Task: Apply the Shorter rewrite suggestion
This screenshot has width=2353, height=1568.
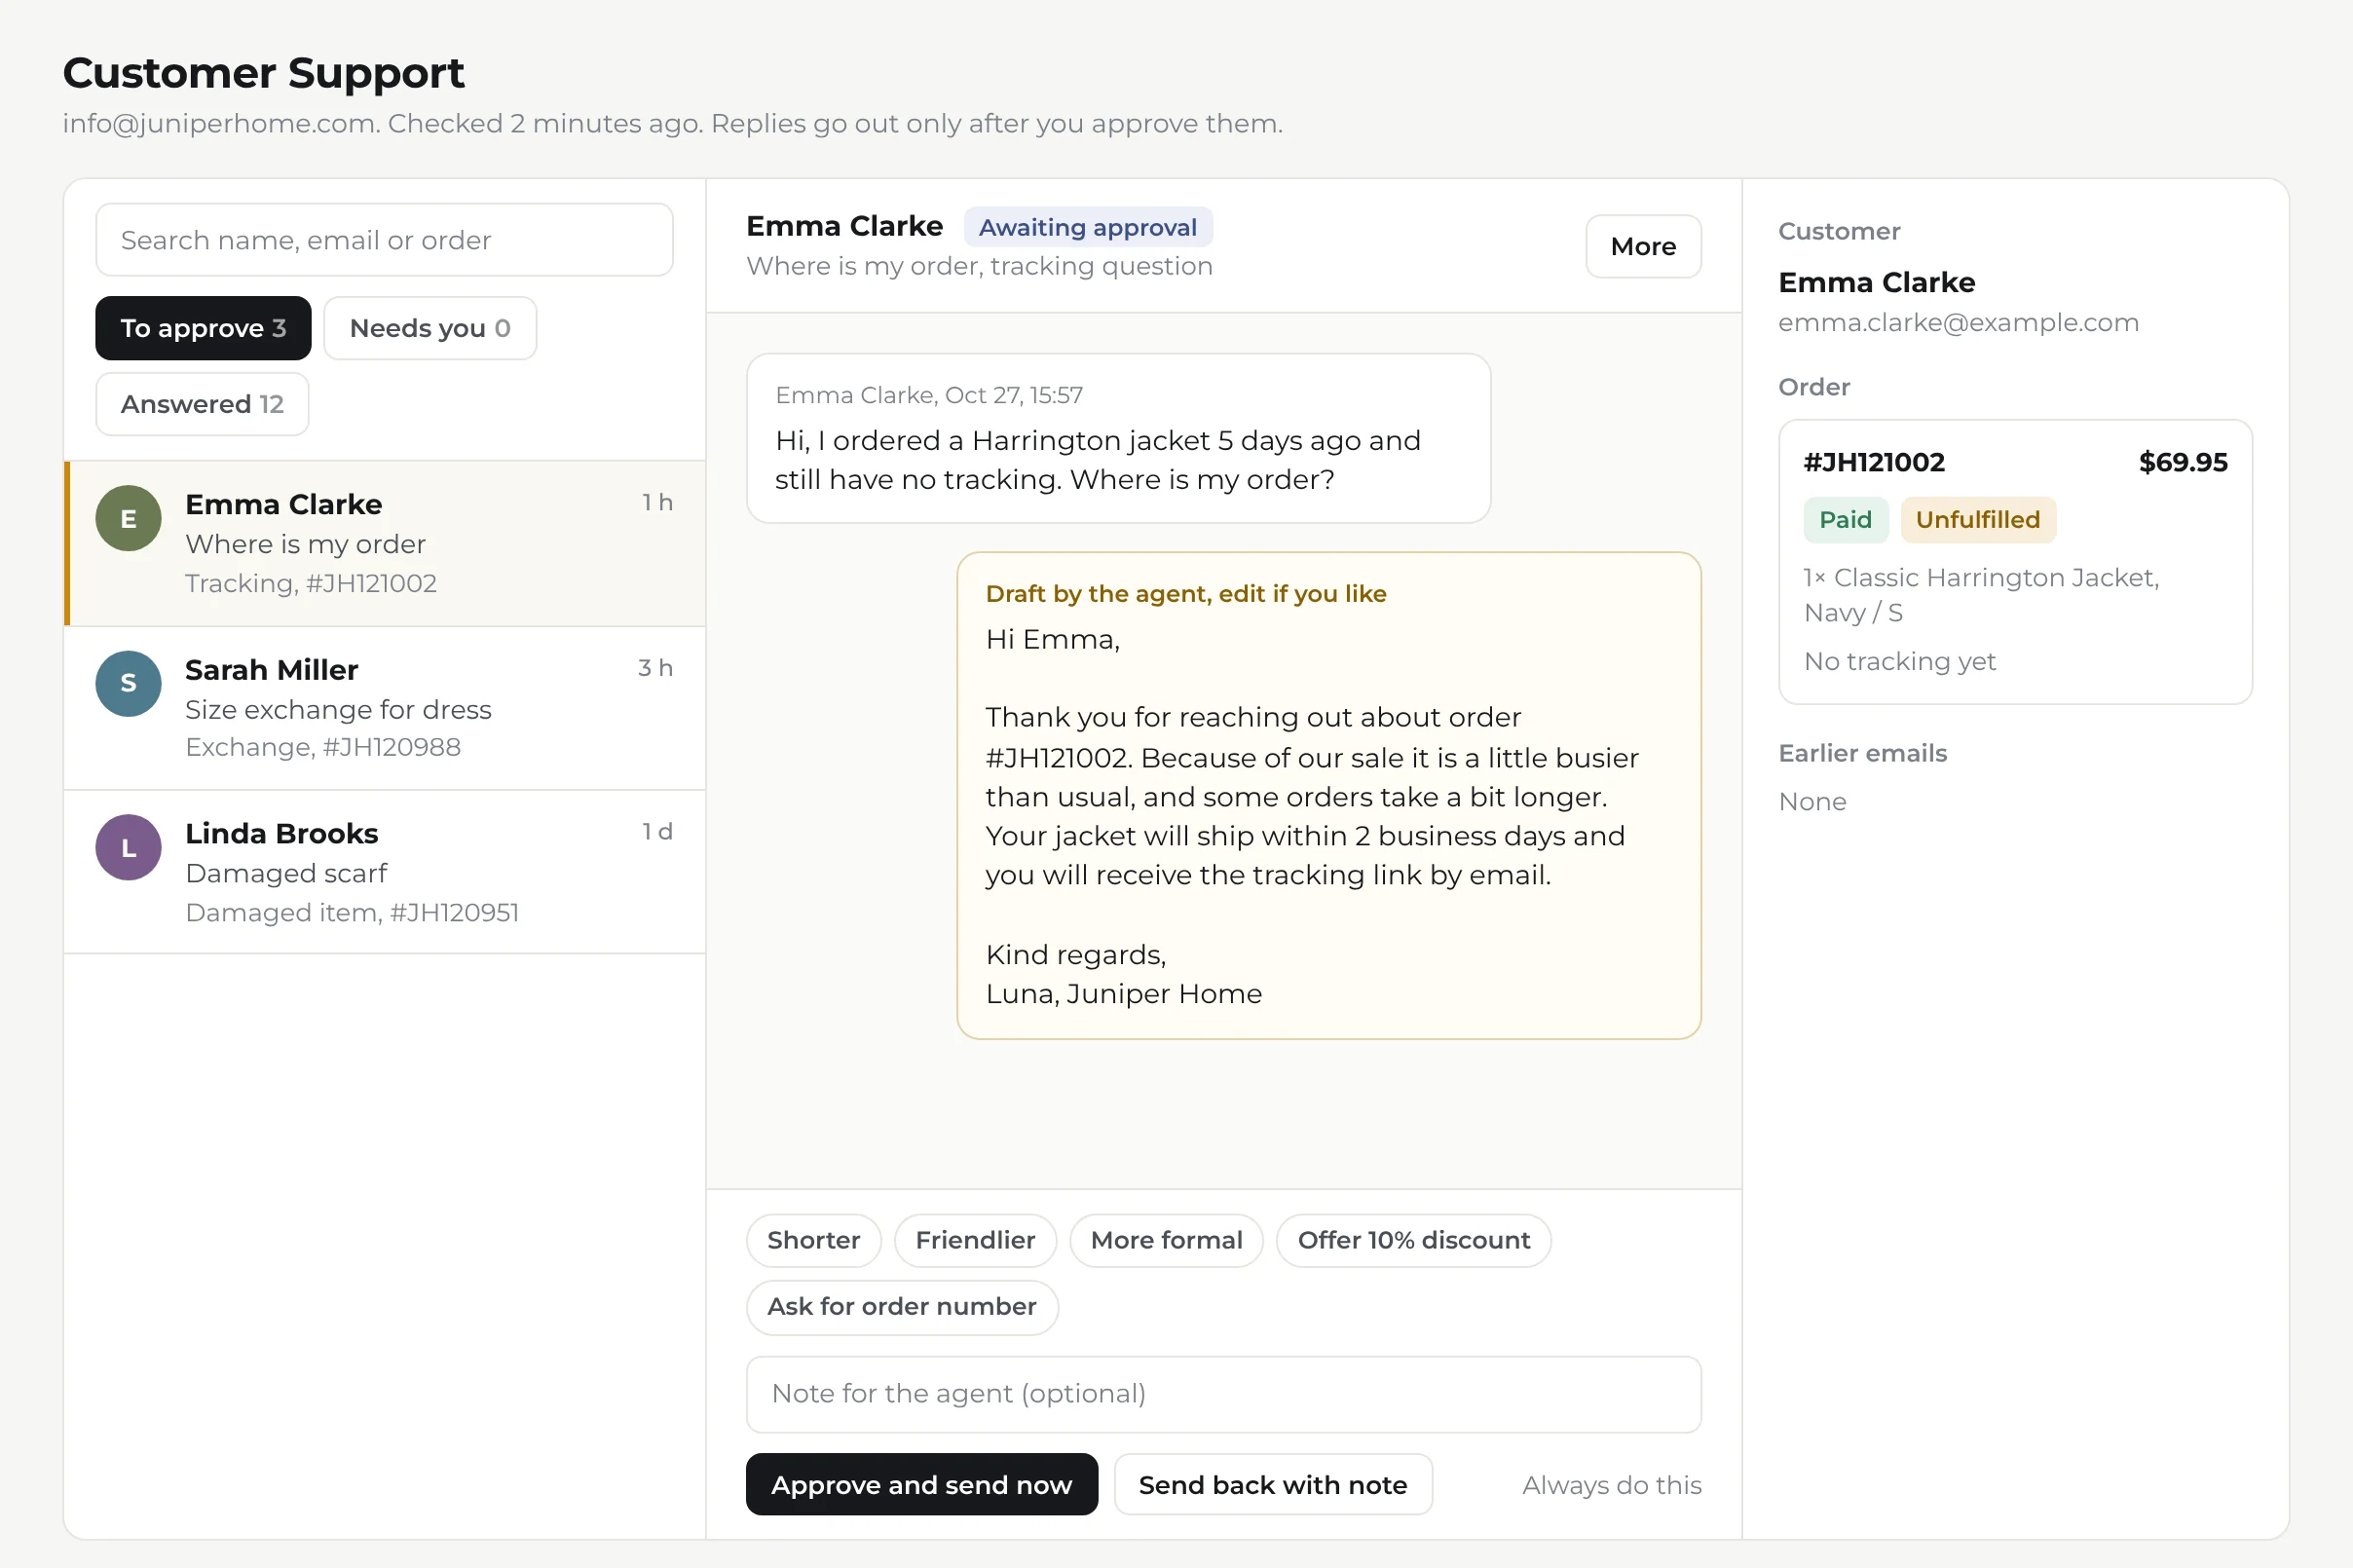Action: click(x=813, y=1240)
